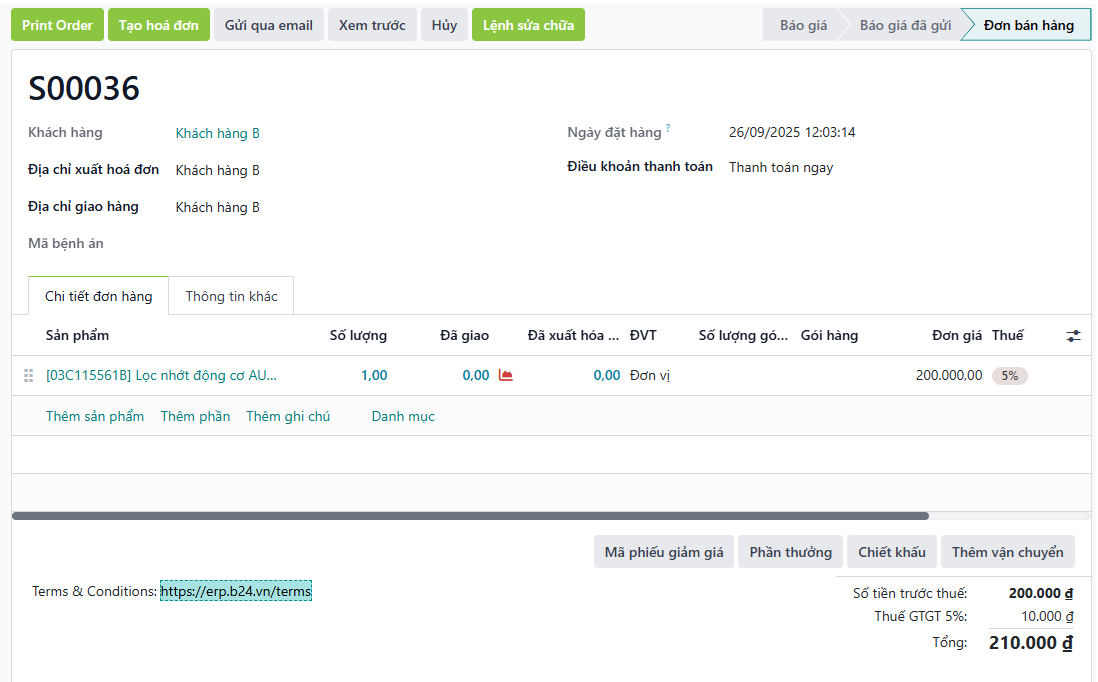Switch to Thông tin khác tab

point(231,296)
